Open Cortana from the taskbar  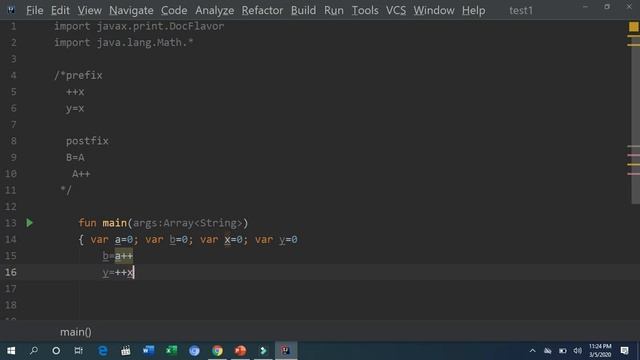[x=56, y=351]
